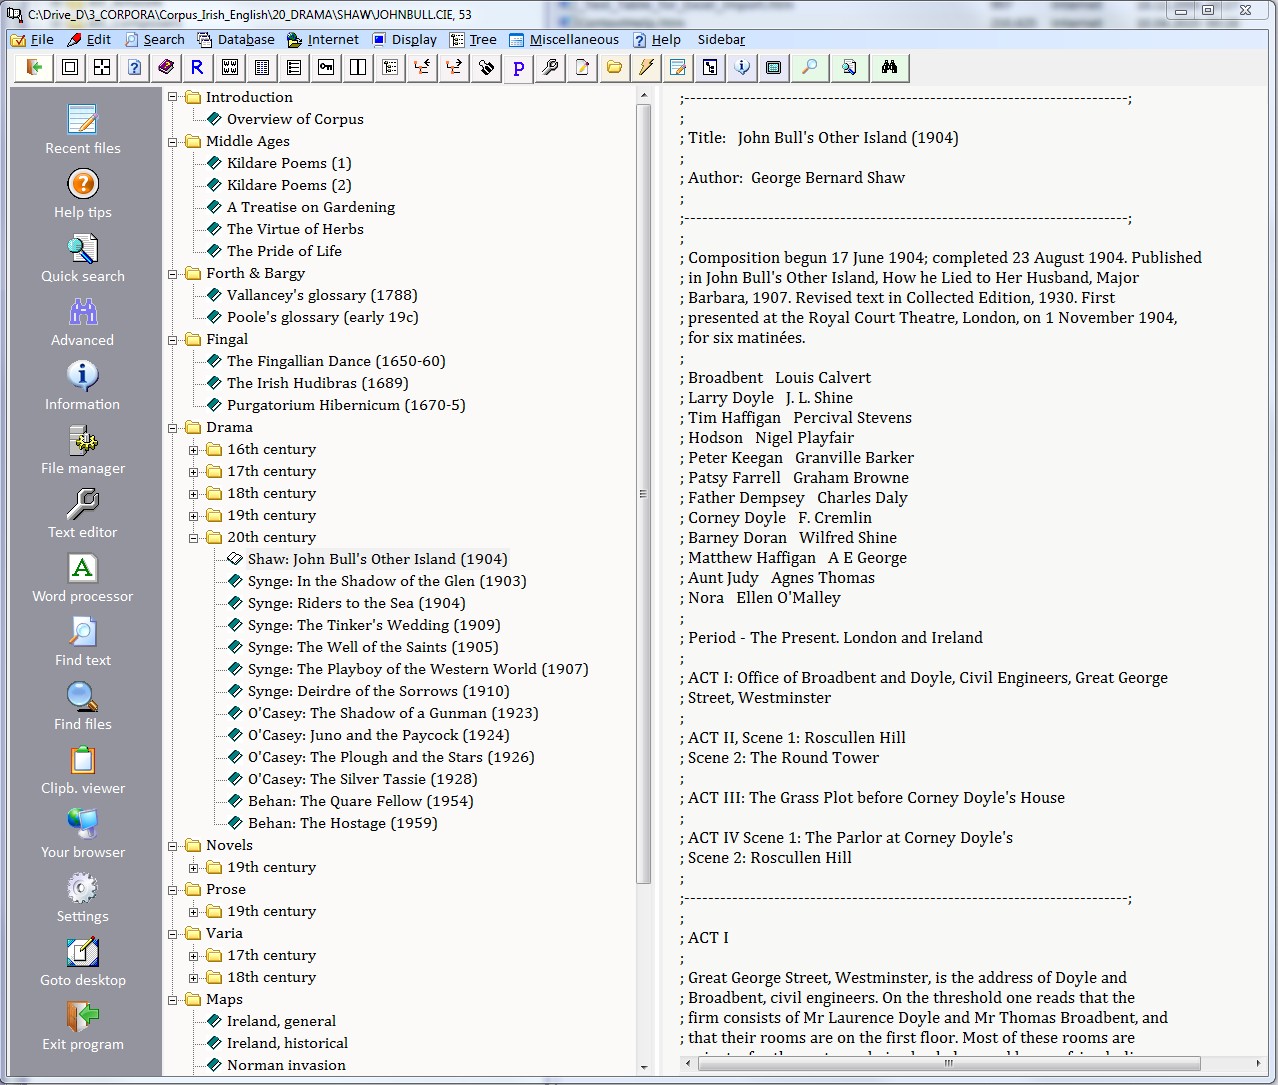The width and height of the screenshot is (1278, 1085).
Task: Click the binoculars icon in toolbar
Action: pyautogui.click(x=889, y=67)
